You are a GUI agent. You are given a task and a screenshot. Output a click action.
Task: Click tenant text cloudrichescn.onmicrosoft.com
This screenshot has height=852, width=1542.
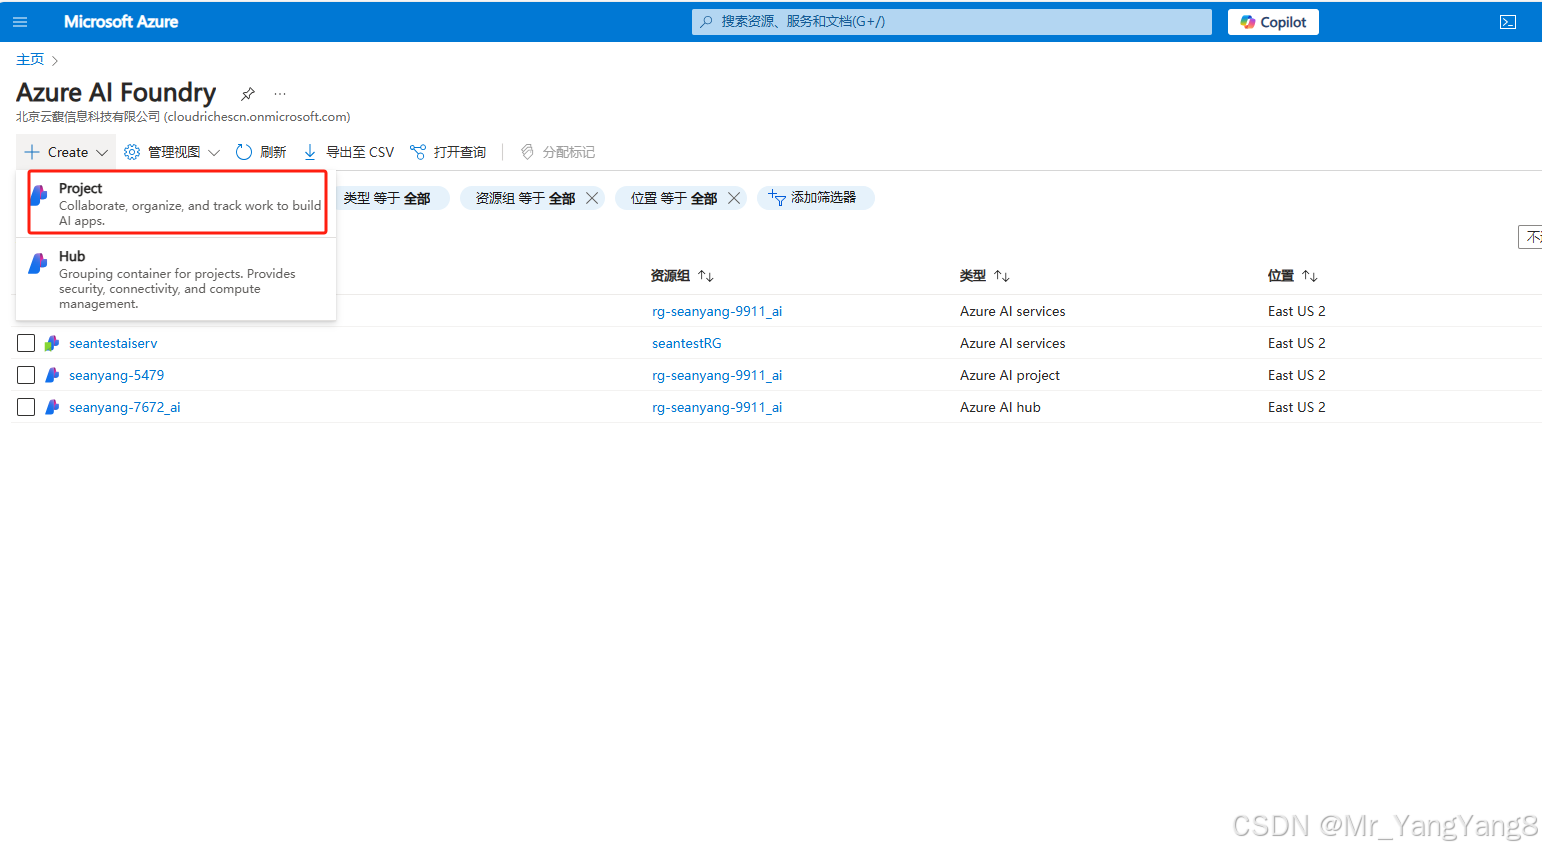point(257,117)
